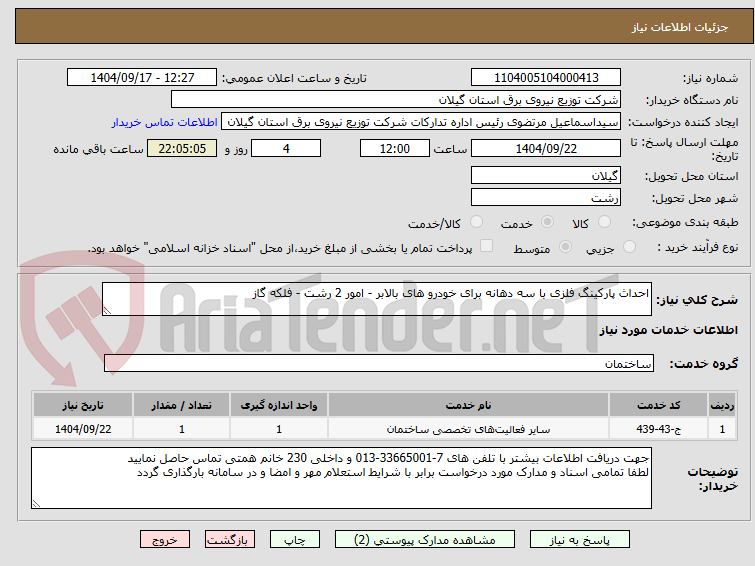Click the بازگشت back button
This screenshot has width=755, height=566.
pyautogui.click(x=230, y=540)
